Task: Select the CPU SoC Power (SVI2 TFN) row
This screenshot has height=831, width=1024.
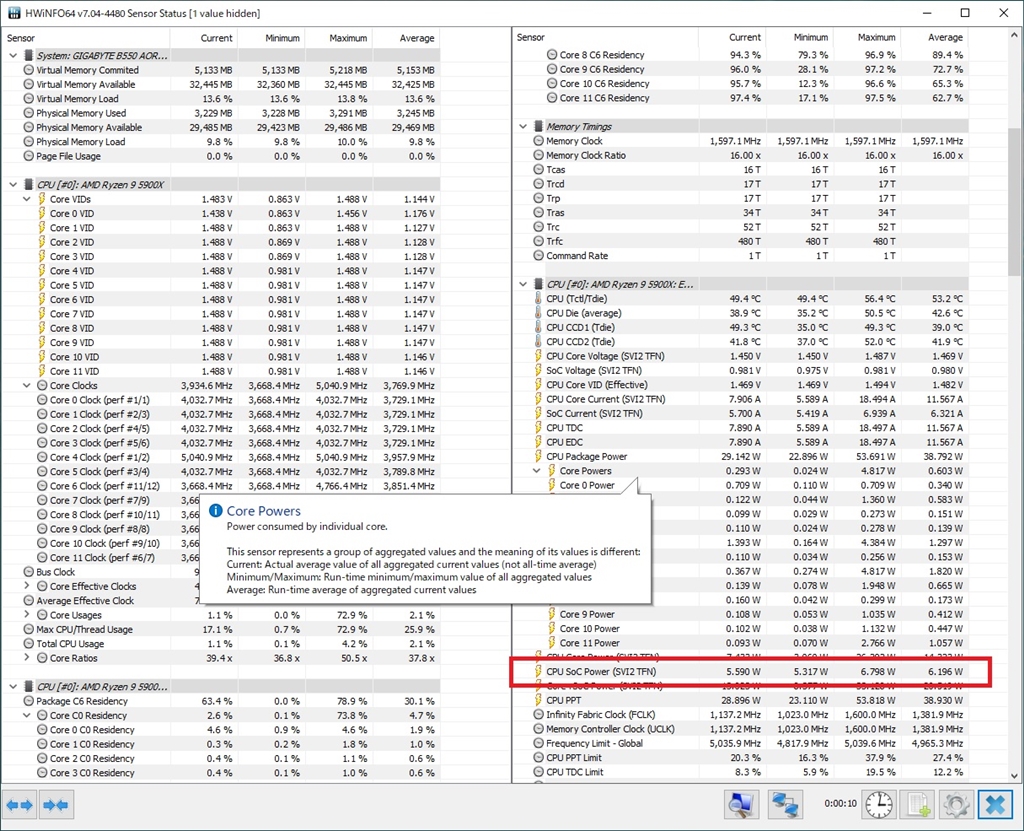Action: (601, 672)
